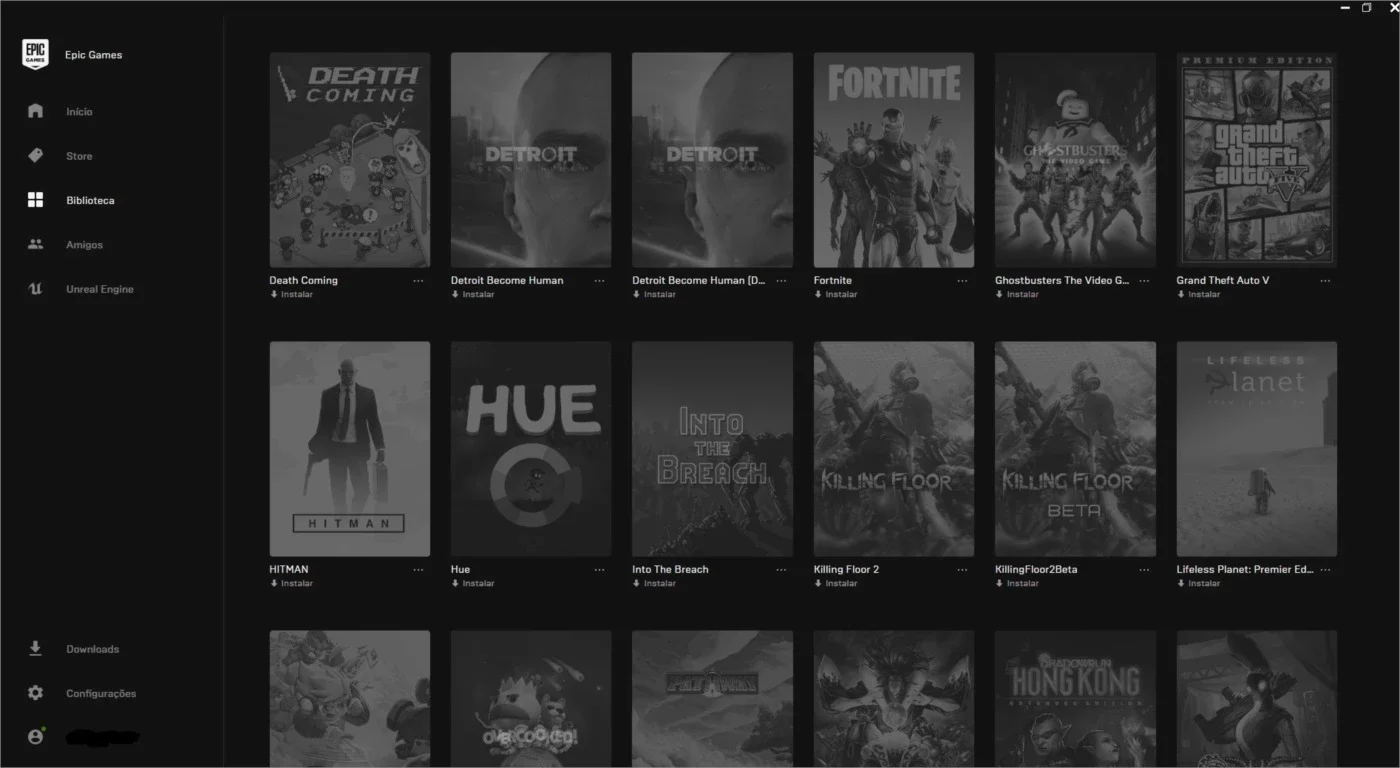Click the user profile avatar icon
This screenshot has width=1400, height=768.
36,736
